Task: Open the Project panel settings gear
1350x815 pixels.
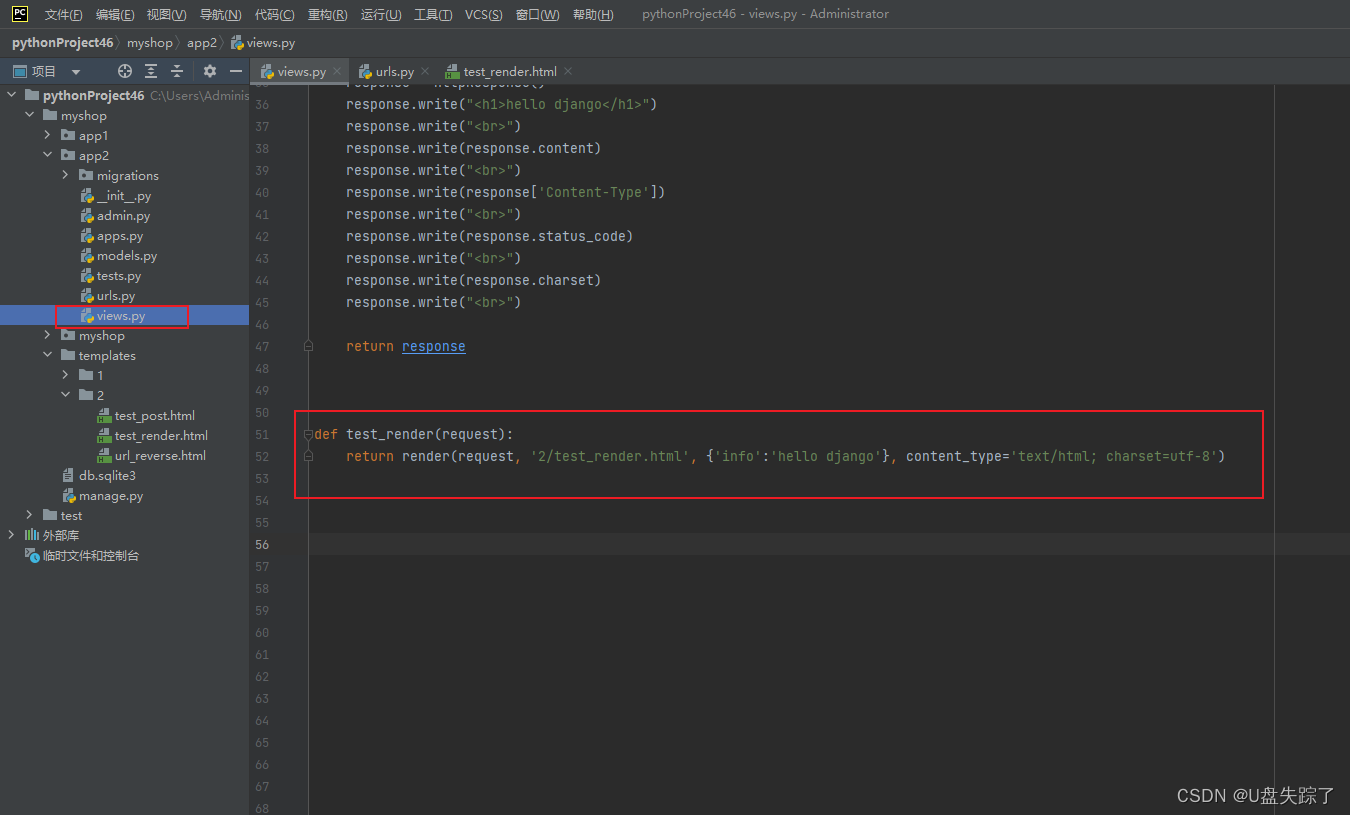Action: click(x=208, y=71)
